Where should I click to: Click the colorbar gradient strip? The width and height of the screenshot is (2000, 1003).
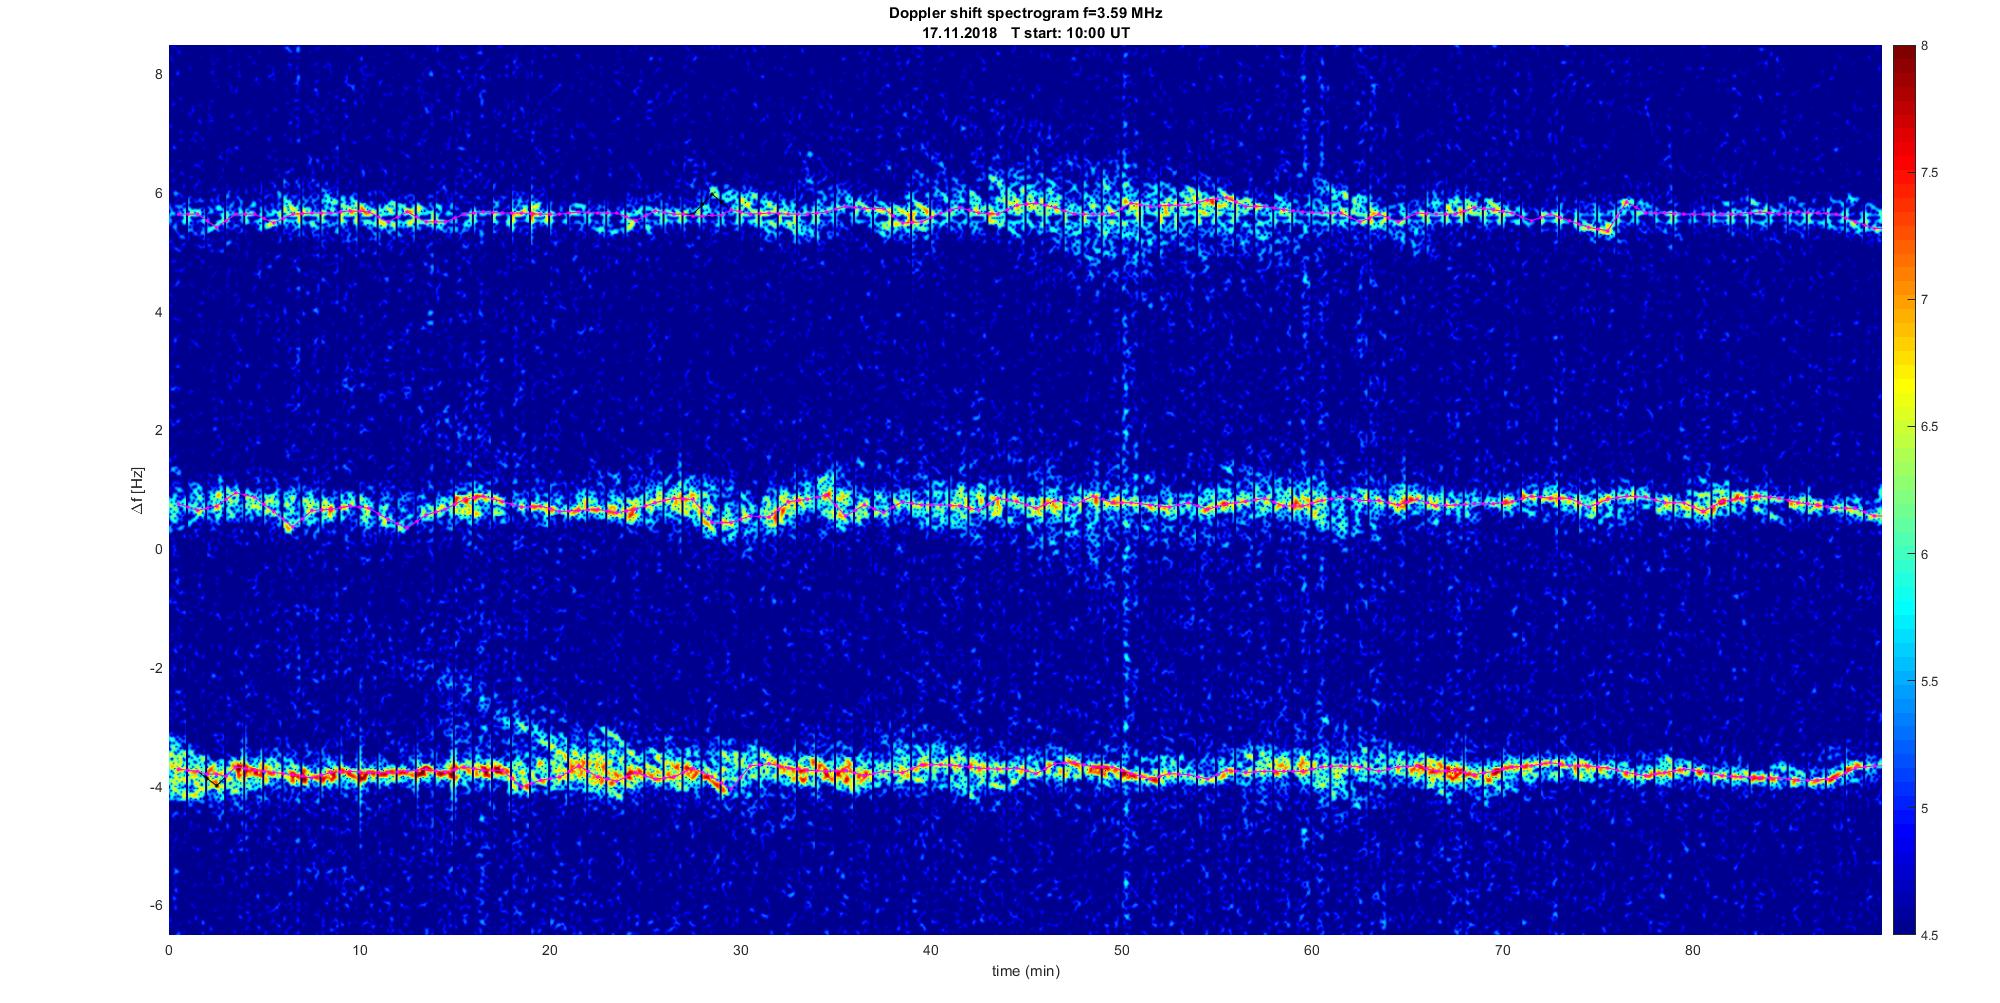click(x=1903, y=490)
